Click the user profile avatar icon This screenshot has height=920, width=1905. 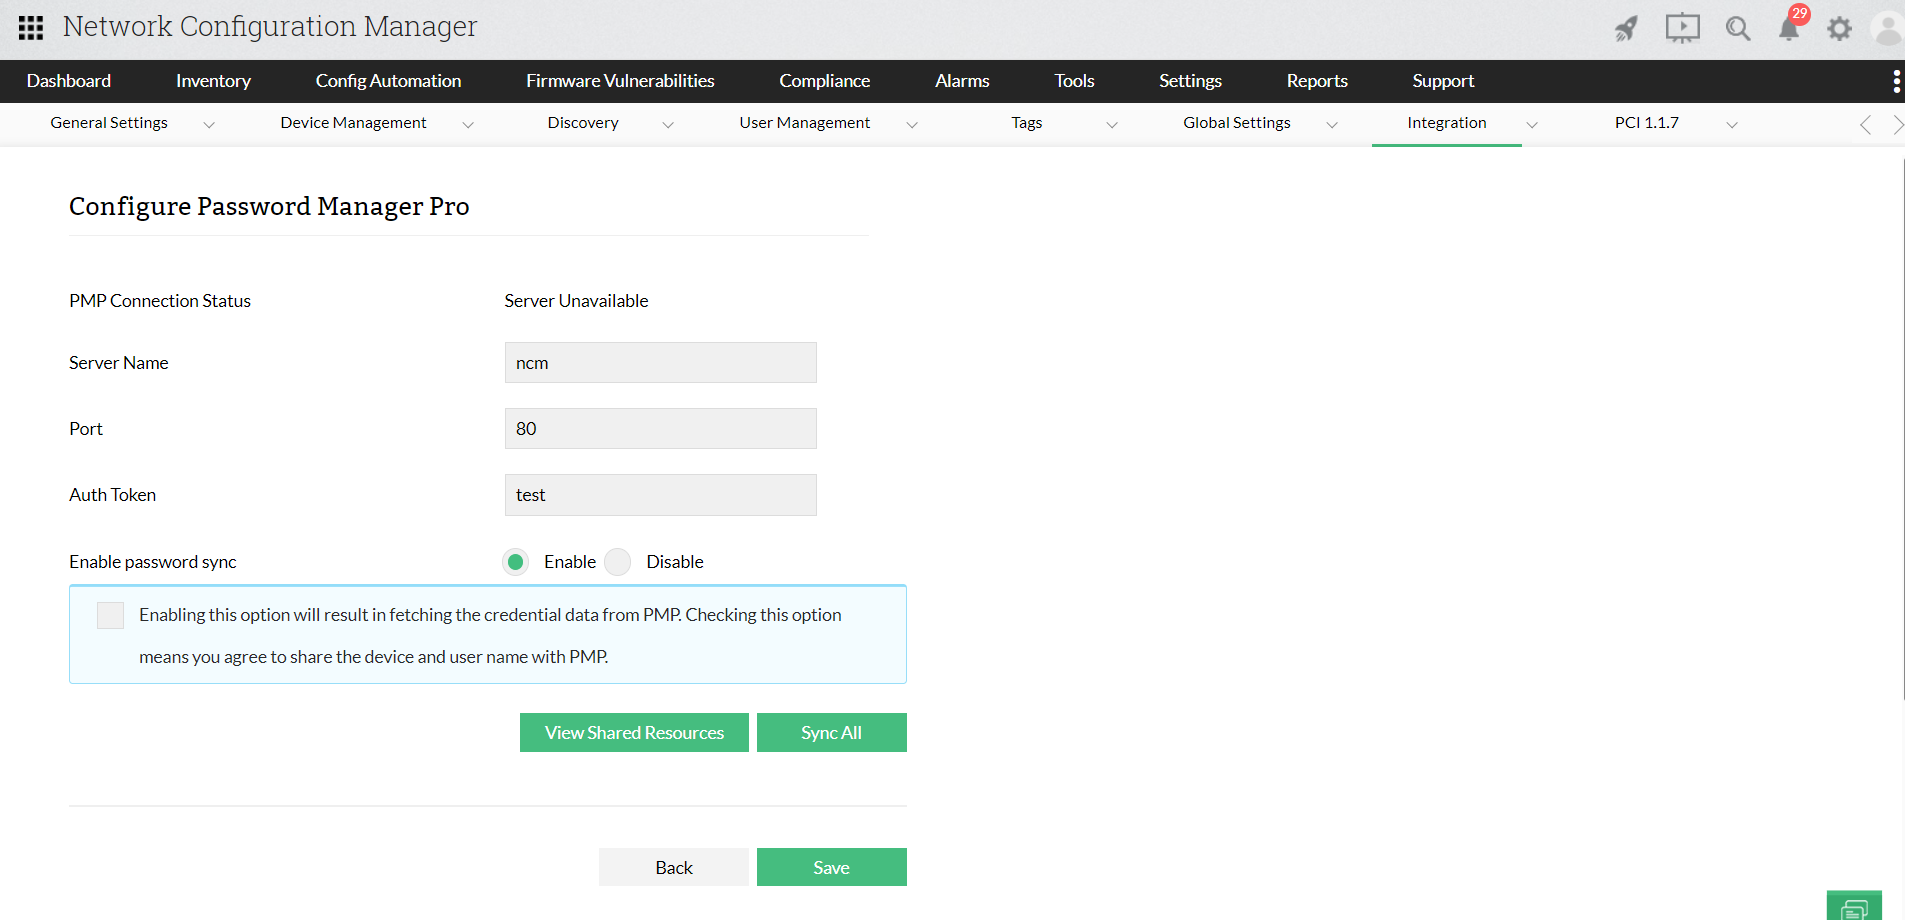[1887, 27]
